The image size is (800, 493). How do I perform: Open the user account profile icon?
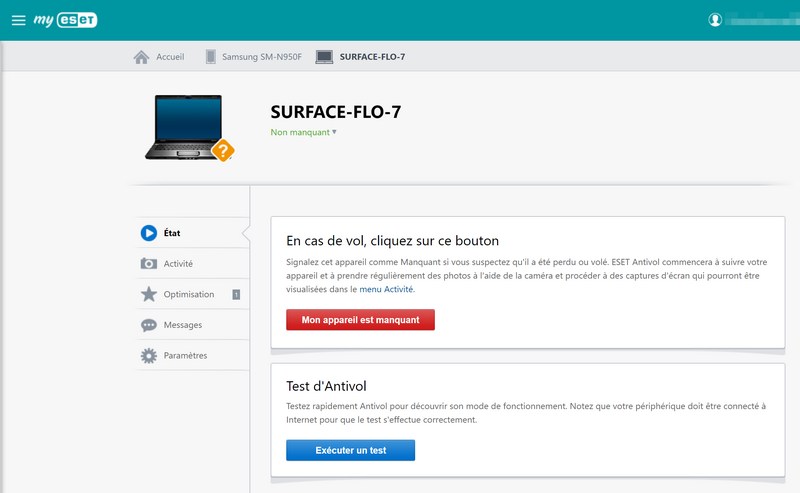[x=715, y=20]
